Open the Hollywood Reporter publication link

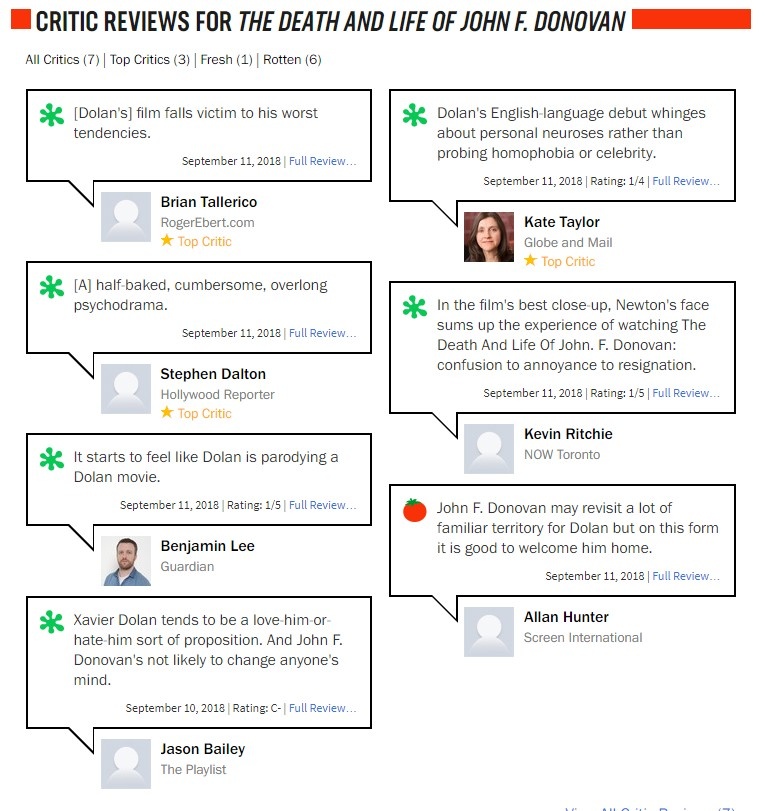click(217, 395)
